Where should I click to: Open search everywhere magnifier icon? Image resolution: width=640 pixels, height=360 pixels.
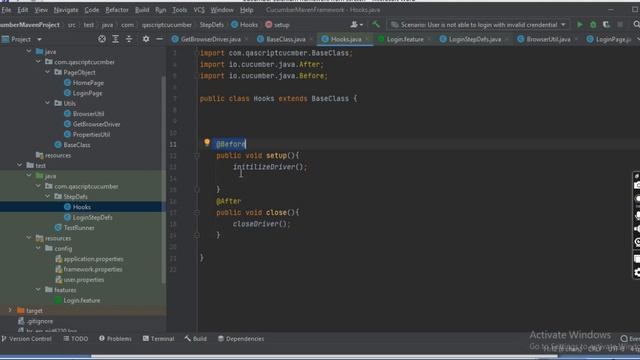[x=636, y=24]
